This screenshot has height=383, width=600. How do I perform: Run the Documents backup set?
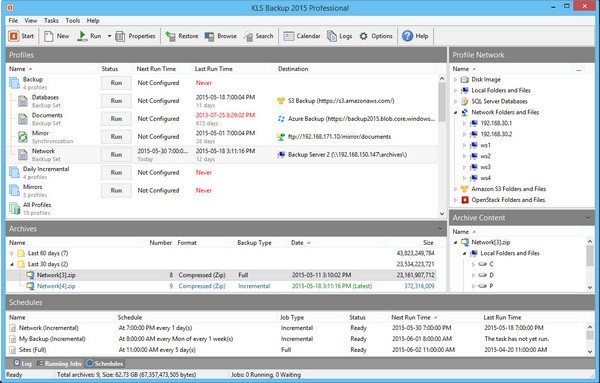(x=116, y=119)
